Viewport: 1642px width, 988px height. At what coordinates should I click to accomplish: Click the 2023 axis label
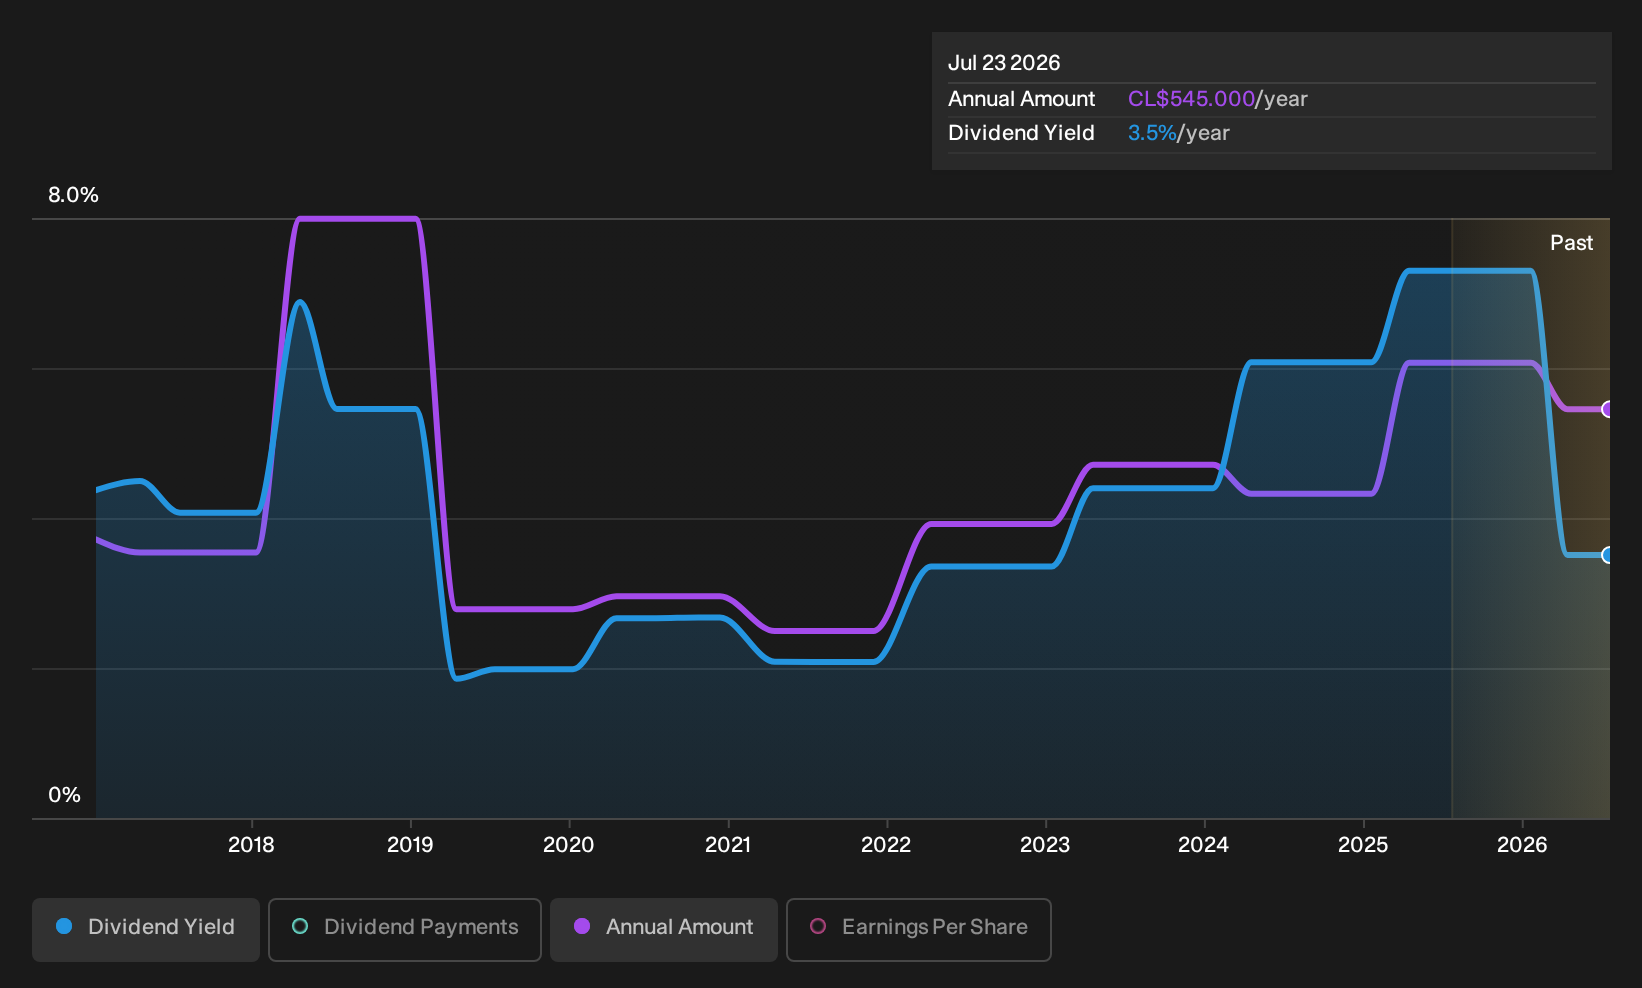click(1045, 845)
